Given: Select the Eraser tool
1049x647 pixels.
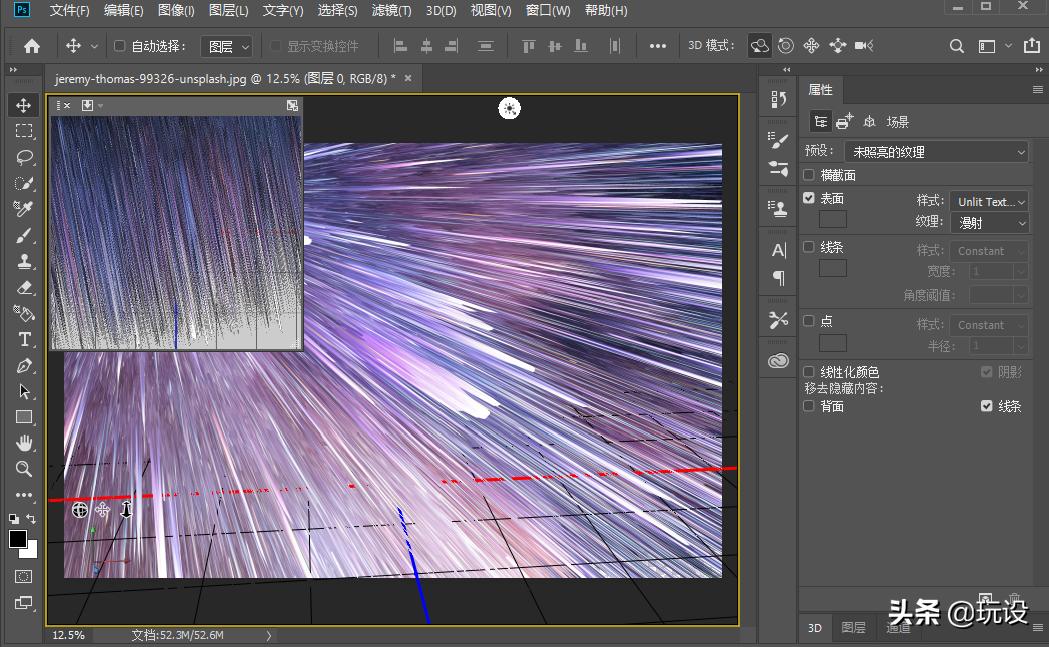Looking at the screenshot, I should click(24, 287).
